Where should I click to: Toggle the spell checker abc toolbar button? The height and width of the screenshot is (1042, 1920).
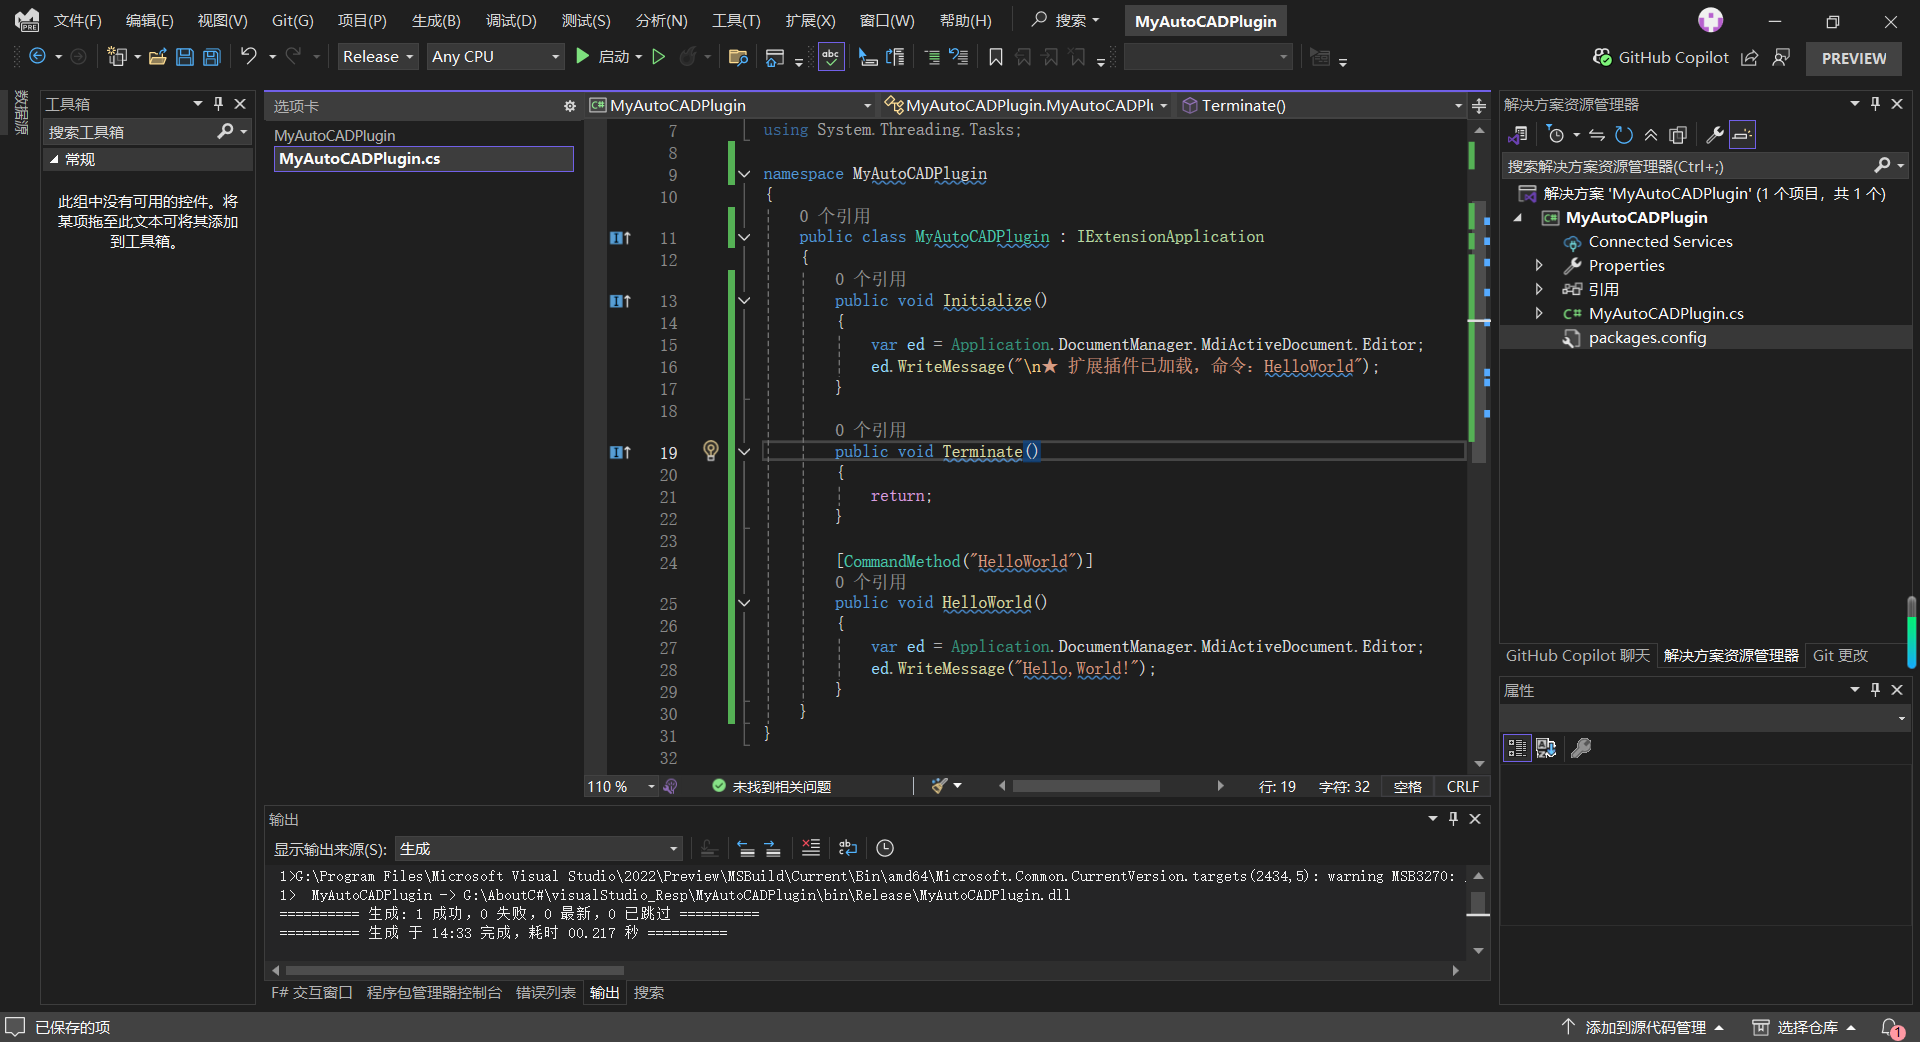pos(831,57)
